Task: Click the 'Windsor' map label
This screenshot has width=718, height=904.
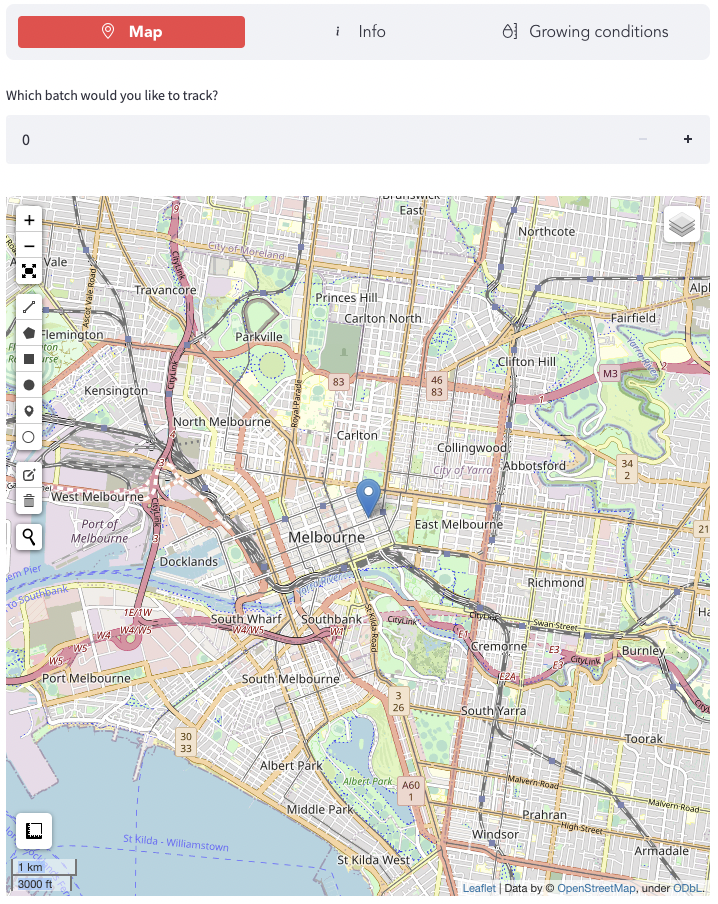Action: click(495, 835)
